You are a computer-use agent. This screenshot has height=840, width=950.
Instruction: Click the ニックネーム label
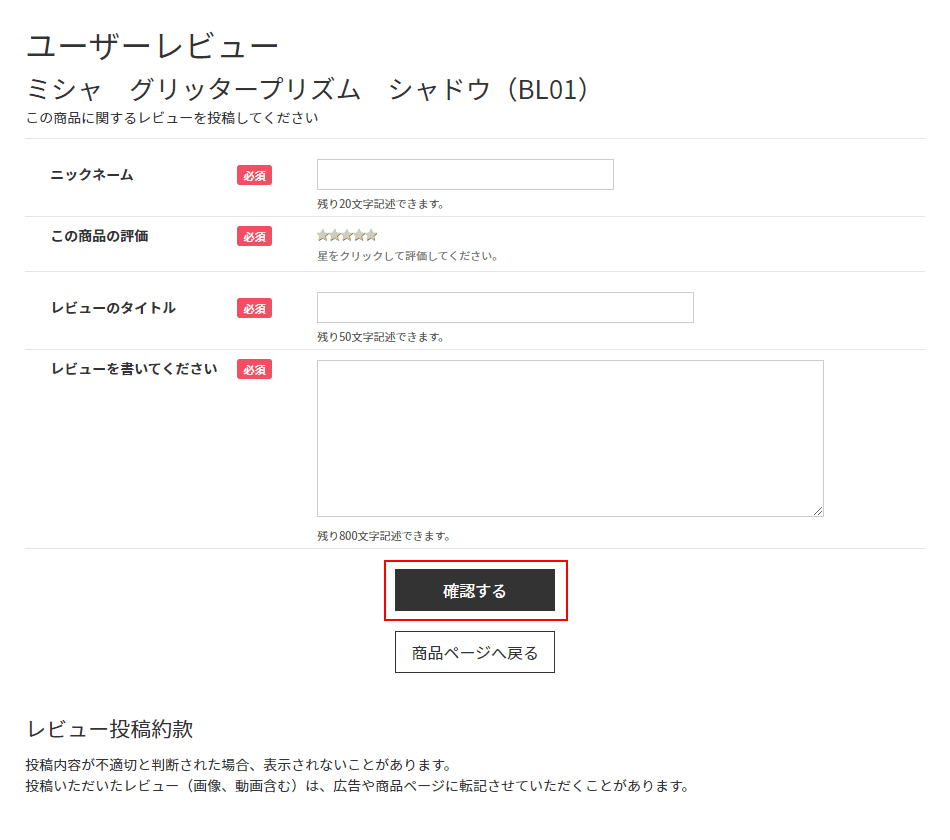pos(92,175)
